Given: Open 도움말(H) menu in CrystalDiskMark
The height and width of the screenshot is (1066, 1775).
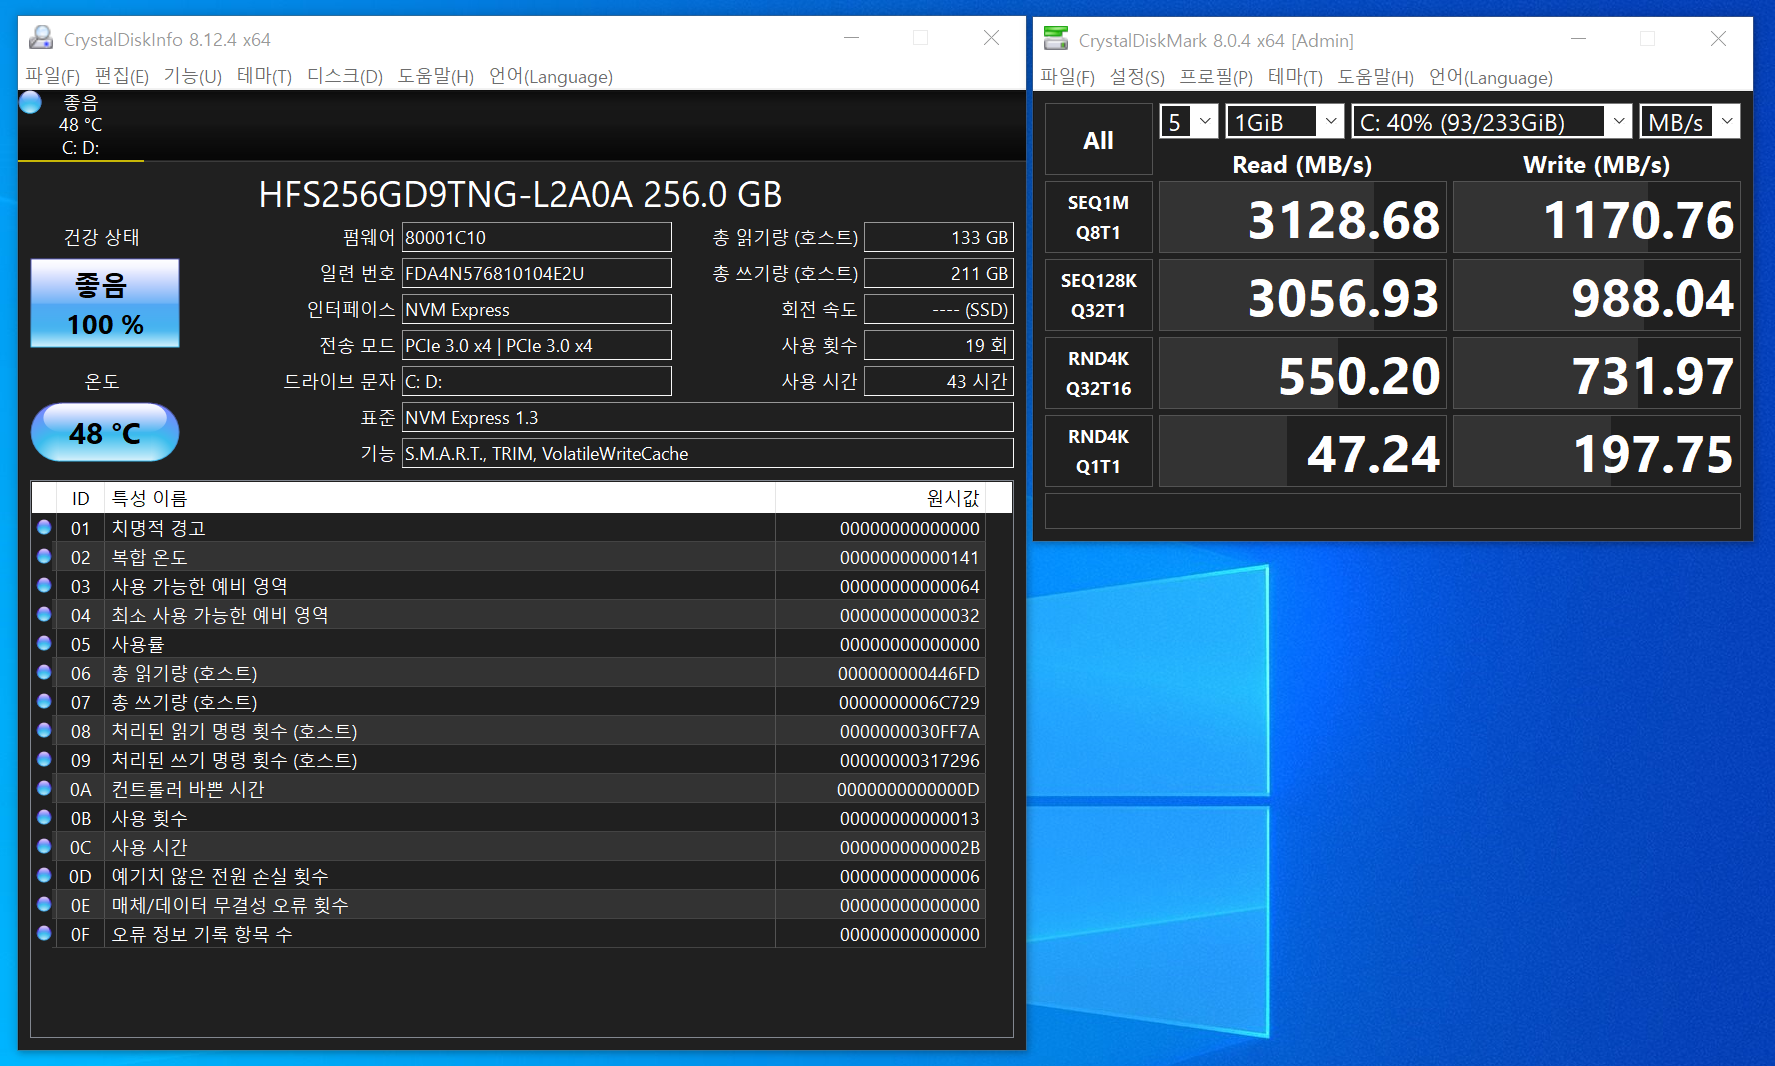Looking at the screenshot, I should pos(1376,77).
